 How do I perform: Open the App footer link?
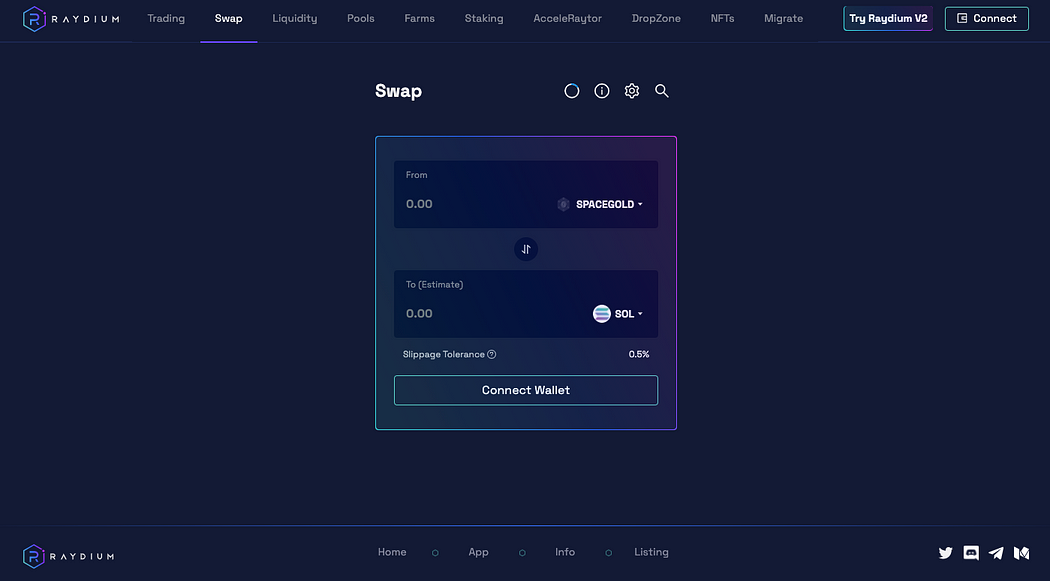click(478, 552)
